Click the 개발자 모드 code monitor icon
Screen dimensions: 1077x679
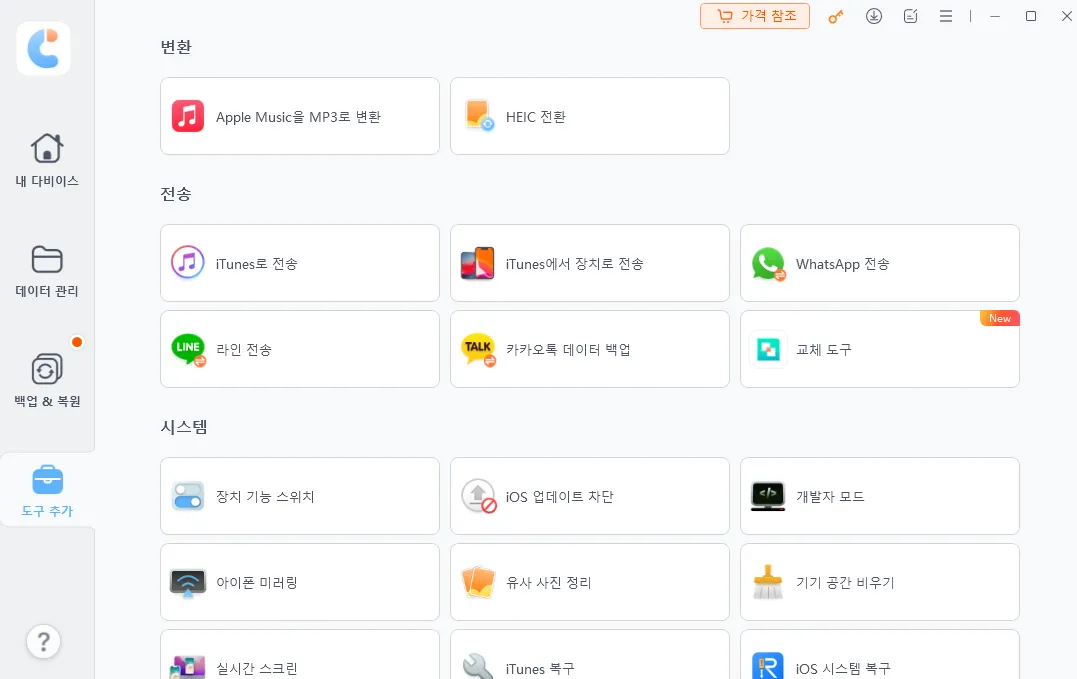coord(768,496)
